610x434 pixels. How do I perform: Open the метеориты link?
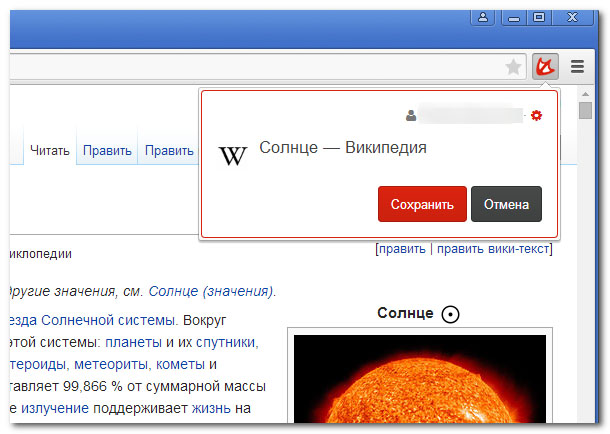click(x=110, y=365)
